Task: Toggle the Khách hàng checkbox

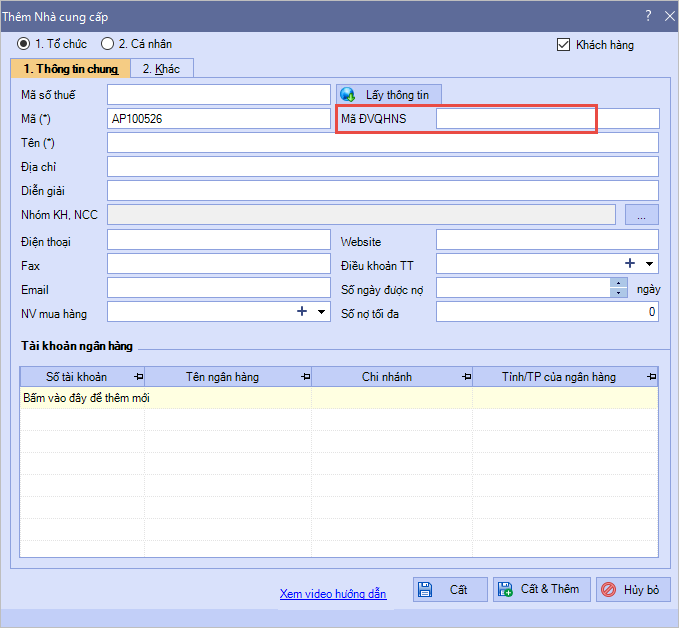Action: [x=563, y=45]
